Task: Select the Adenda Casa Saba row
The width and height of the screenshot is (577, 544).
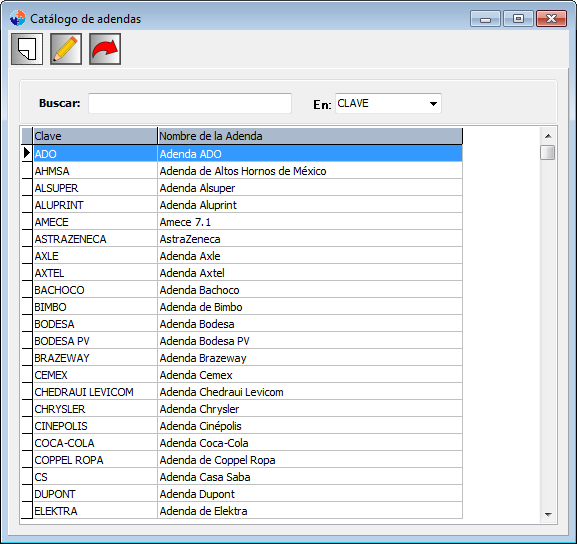Action: [x=247, y=477]
